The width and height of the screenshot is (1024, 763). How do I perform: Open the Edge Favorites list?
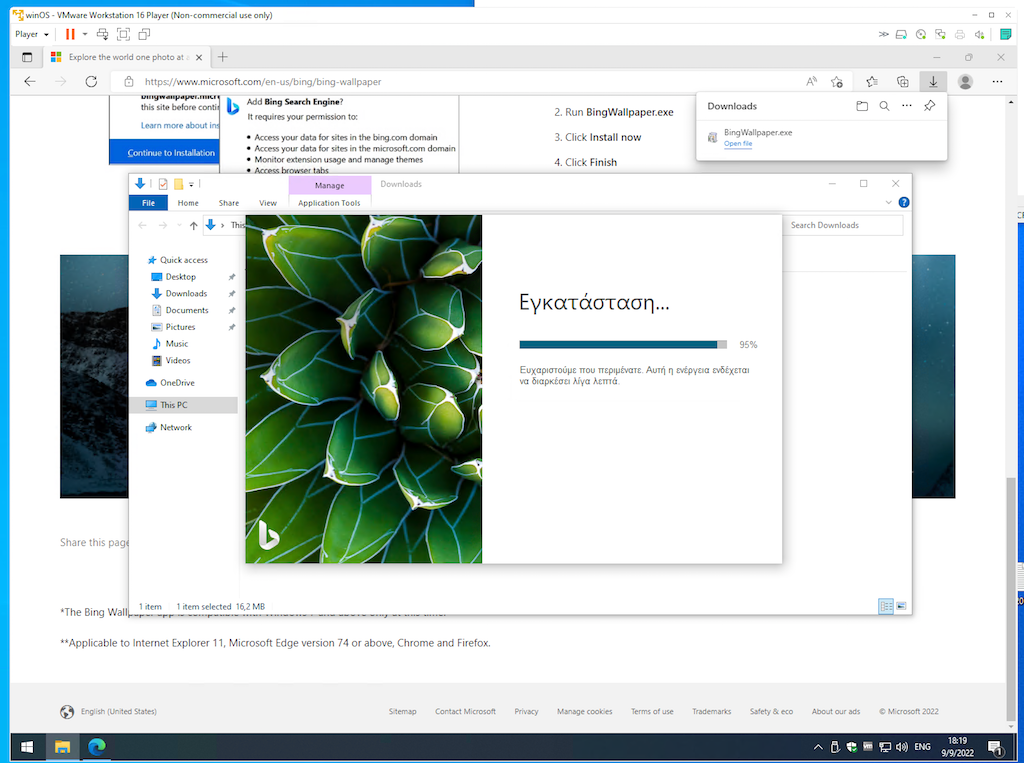(x=872, y=82)
